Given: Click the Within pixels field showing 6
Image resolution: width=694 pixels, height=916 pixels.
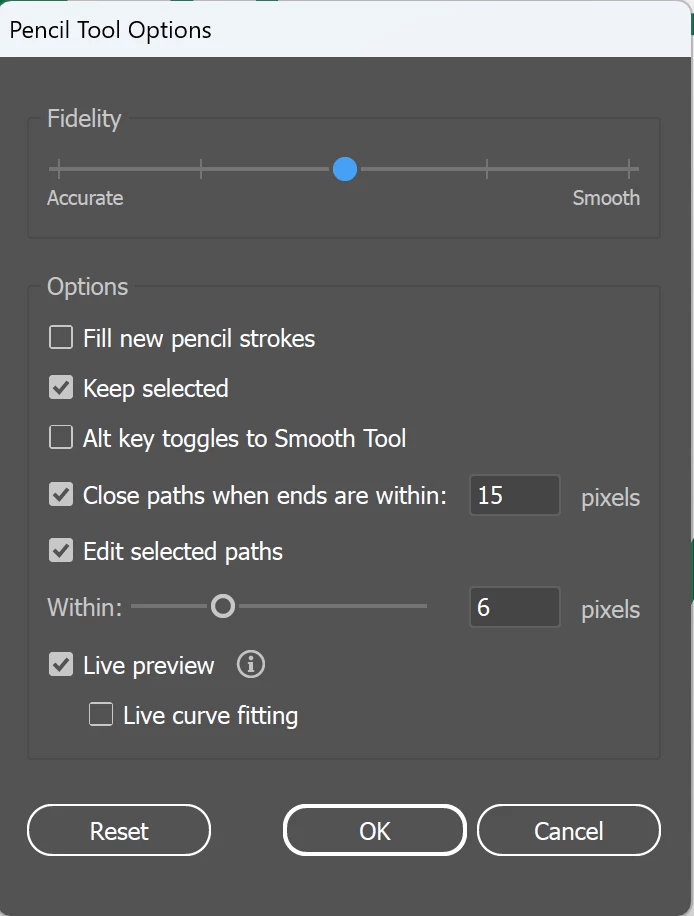Looking at the screenshot, I should pos(514,607).
